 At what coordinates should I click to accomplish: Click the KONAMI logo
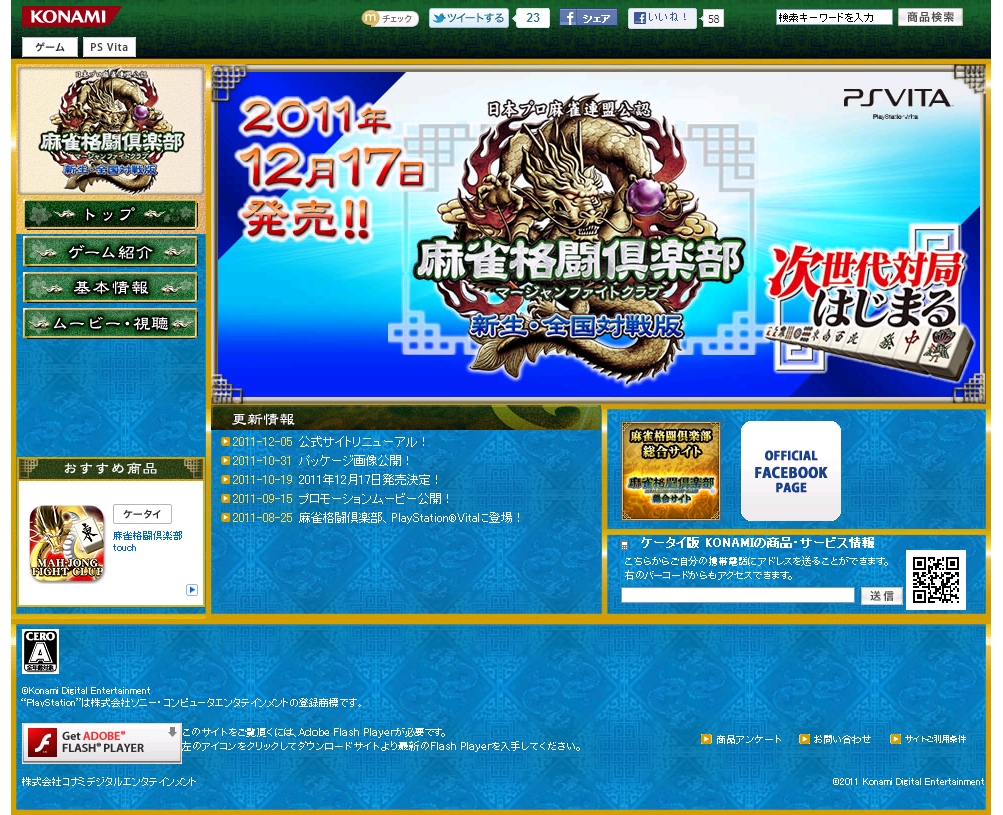click(x=70, y=16)
